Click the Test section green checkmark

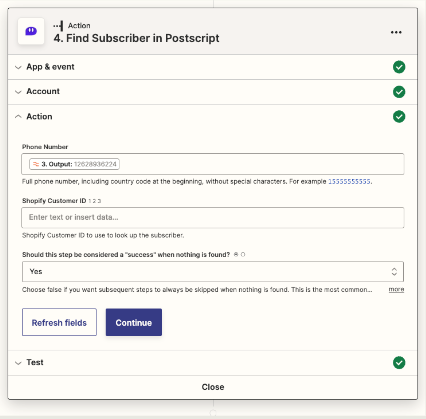pos(399,363)
